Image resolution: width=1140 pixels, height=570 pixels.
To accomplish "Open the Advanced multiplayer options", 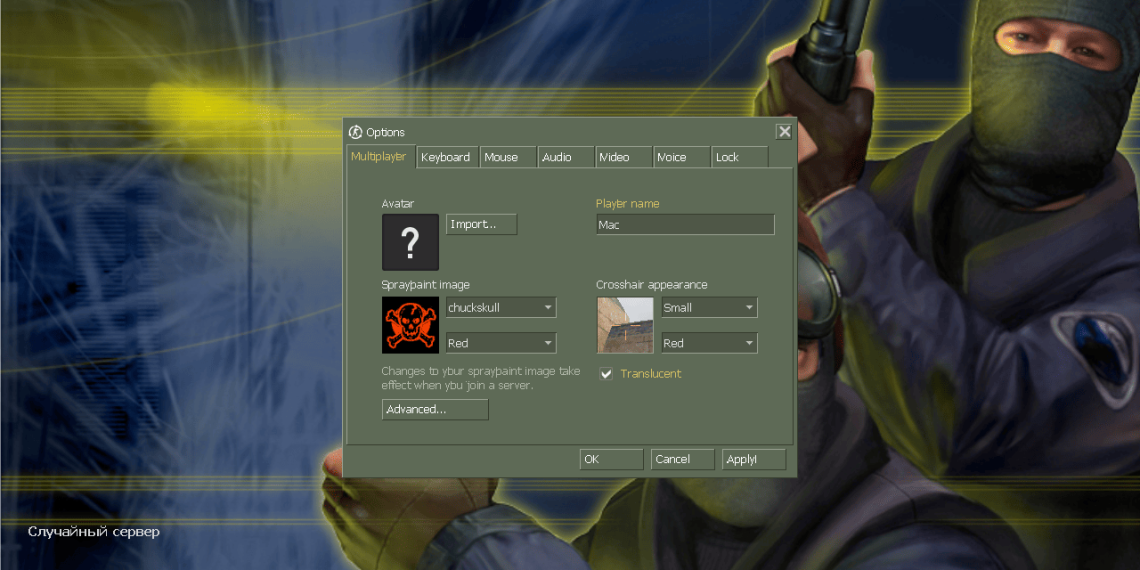I will coord(435,410).
